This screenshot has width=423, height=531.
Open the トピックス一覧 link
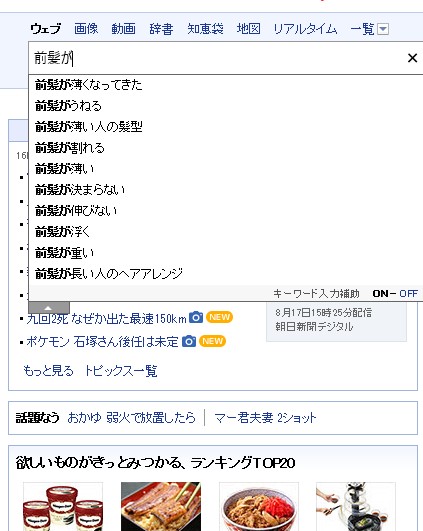pos(121,370)
